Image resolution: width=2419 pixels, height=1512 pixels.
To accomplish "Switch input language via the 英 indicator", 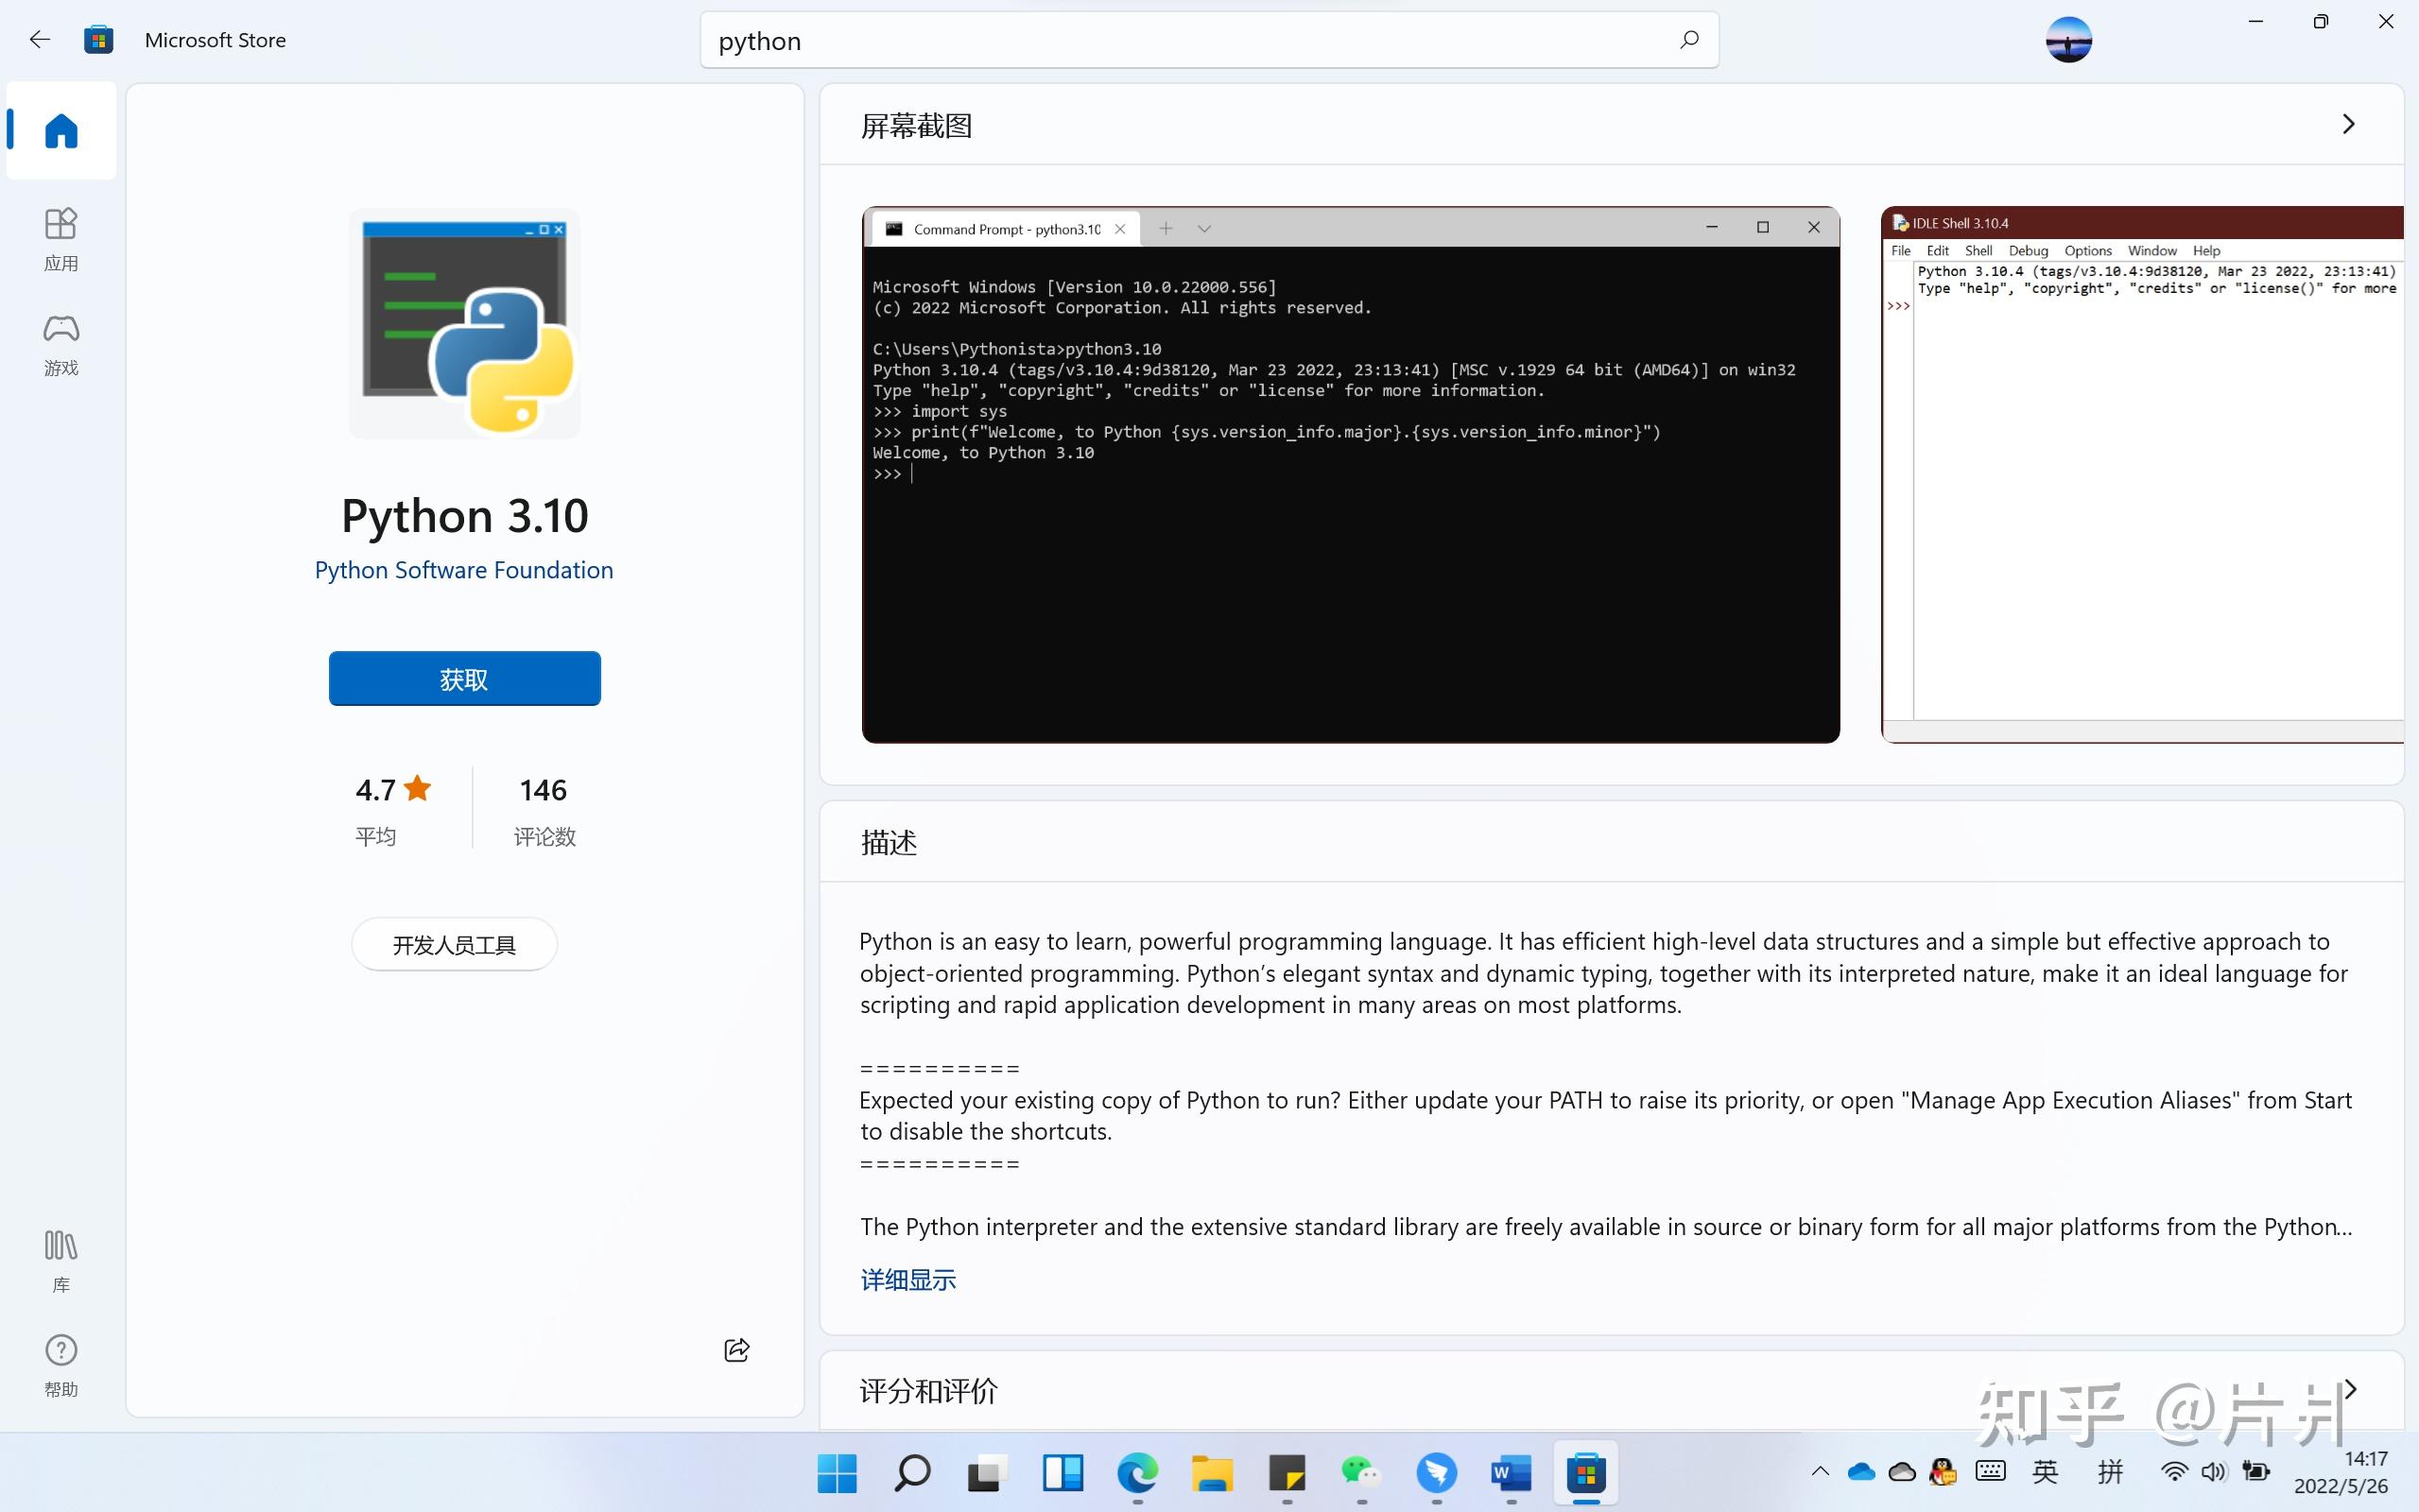I will pyautogui.click(x=2046, y=1471).
